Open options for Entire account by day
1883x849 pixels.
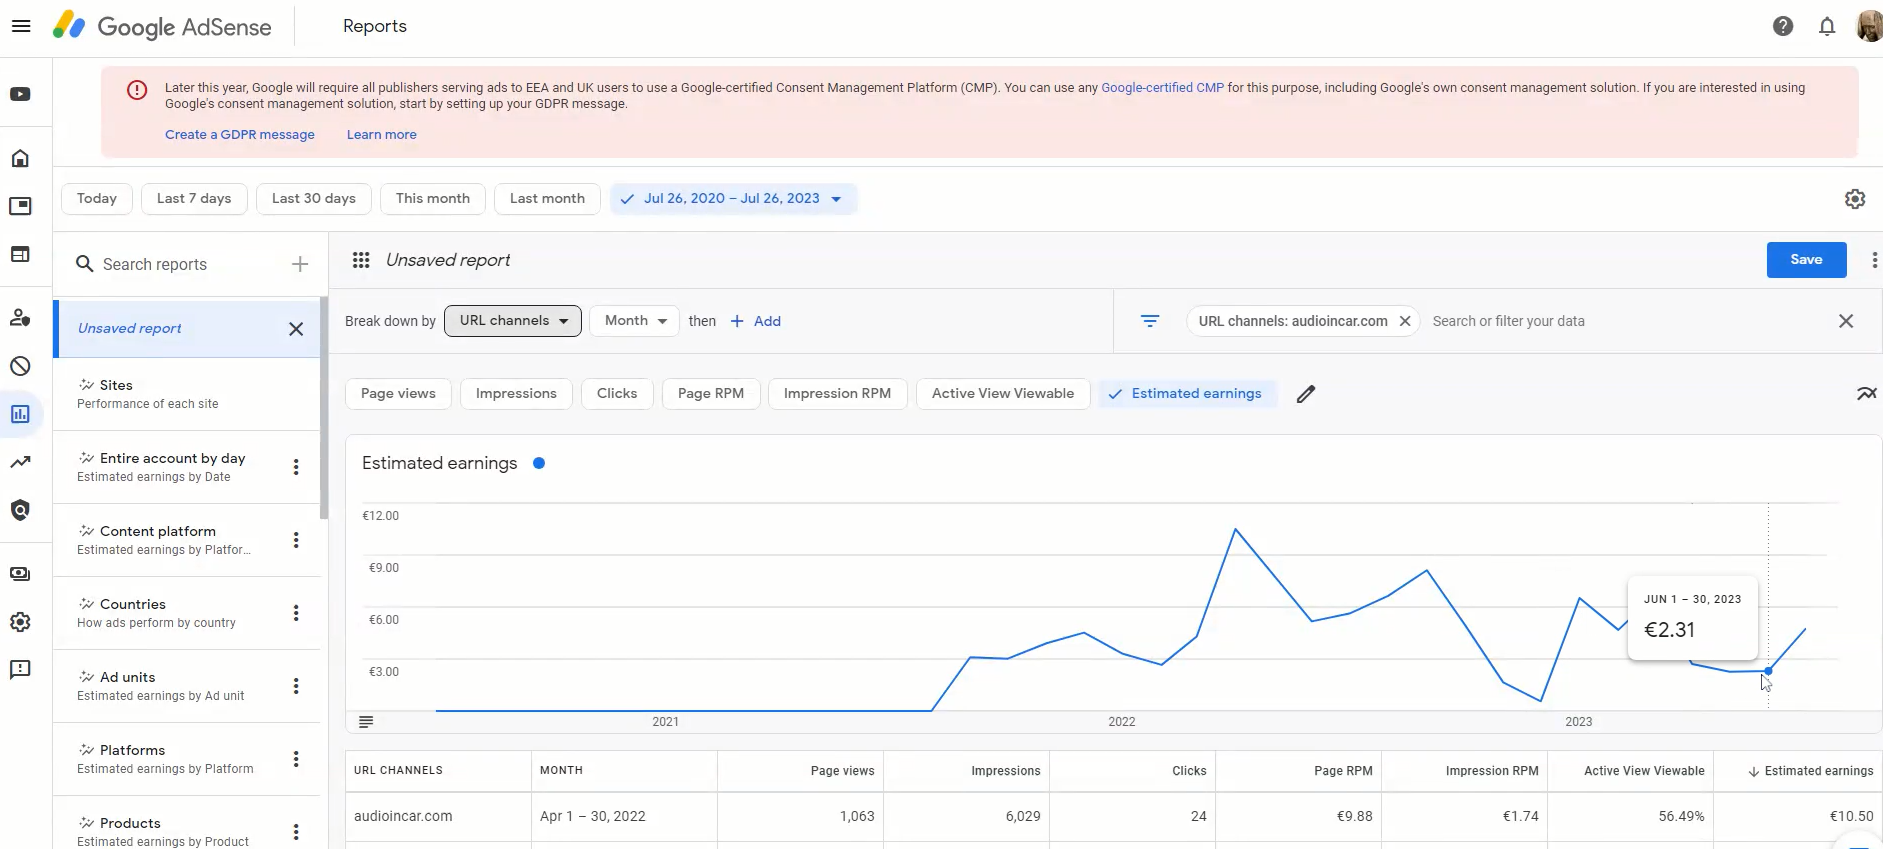[x=296, y=467]
